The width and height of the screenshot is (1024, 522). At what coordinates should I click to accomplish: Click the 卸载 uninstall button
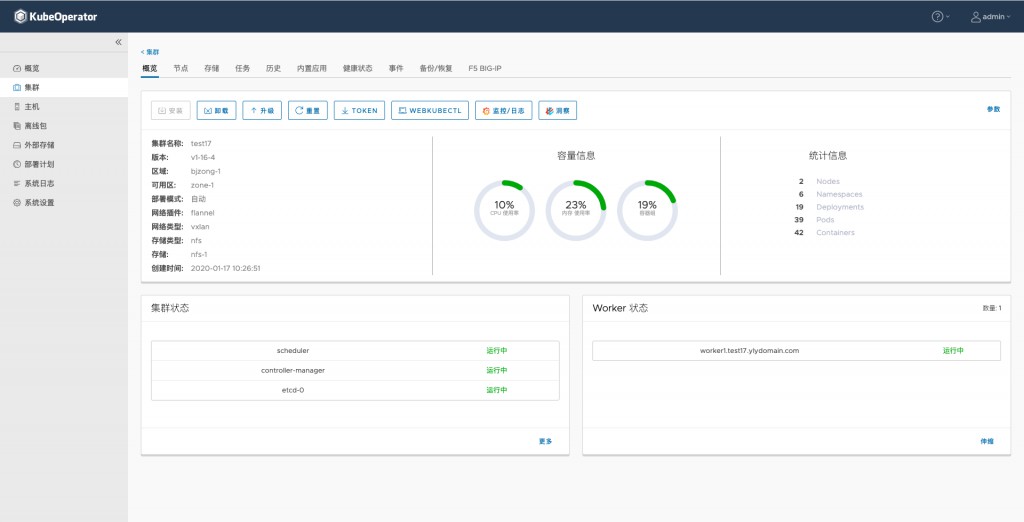click(216, 110)
